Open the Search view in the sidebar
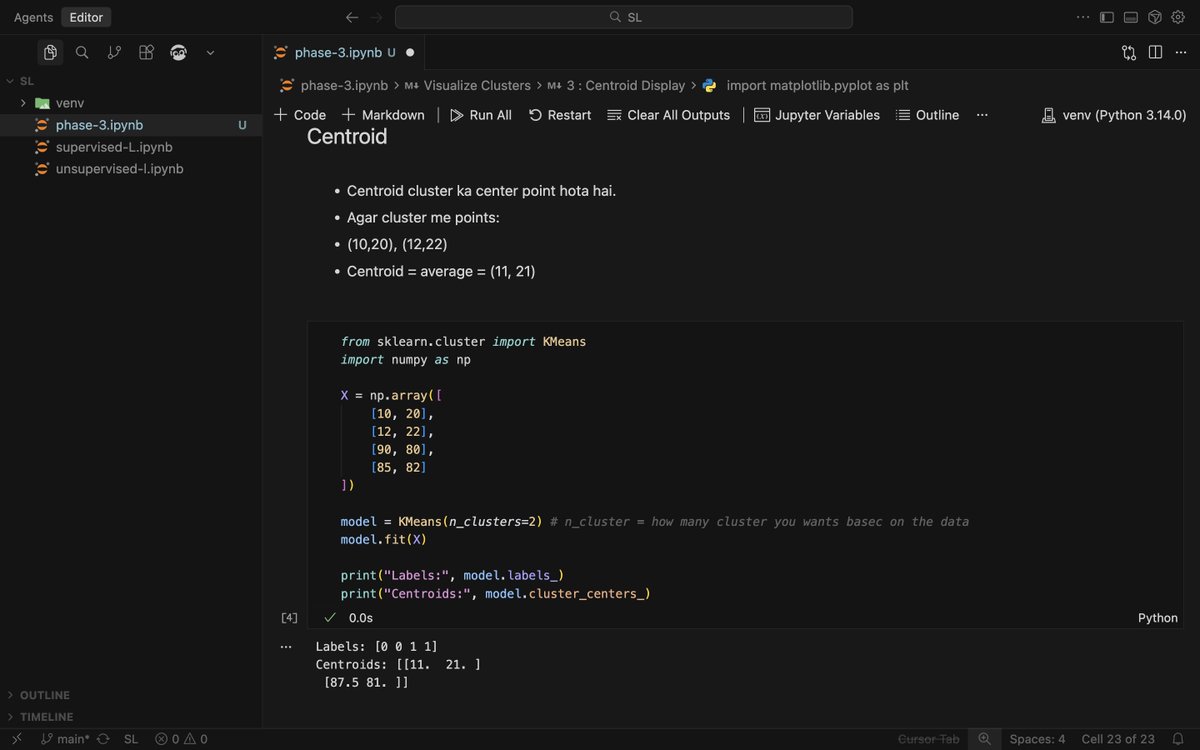The width and height of the screenshot is (1200, 750). click(82, 52)
